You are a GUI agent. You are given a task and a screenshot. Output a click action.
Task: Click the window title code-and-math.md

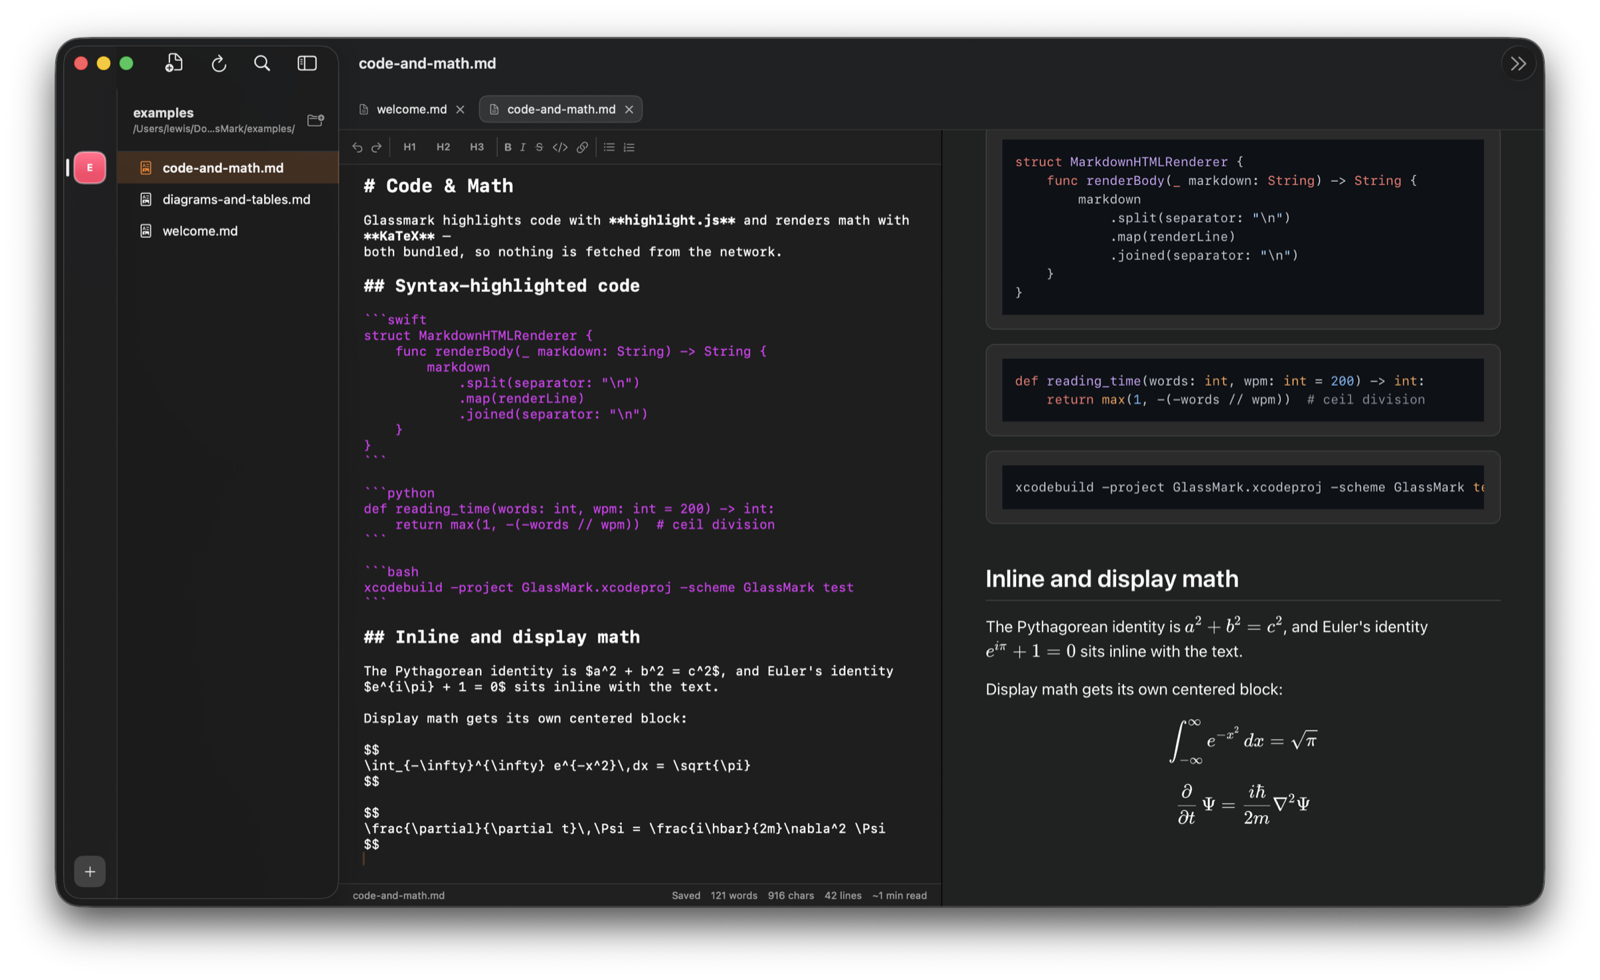tap(427, 63)
